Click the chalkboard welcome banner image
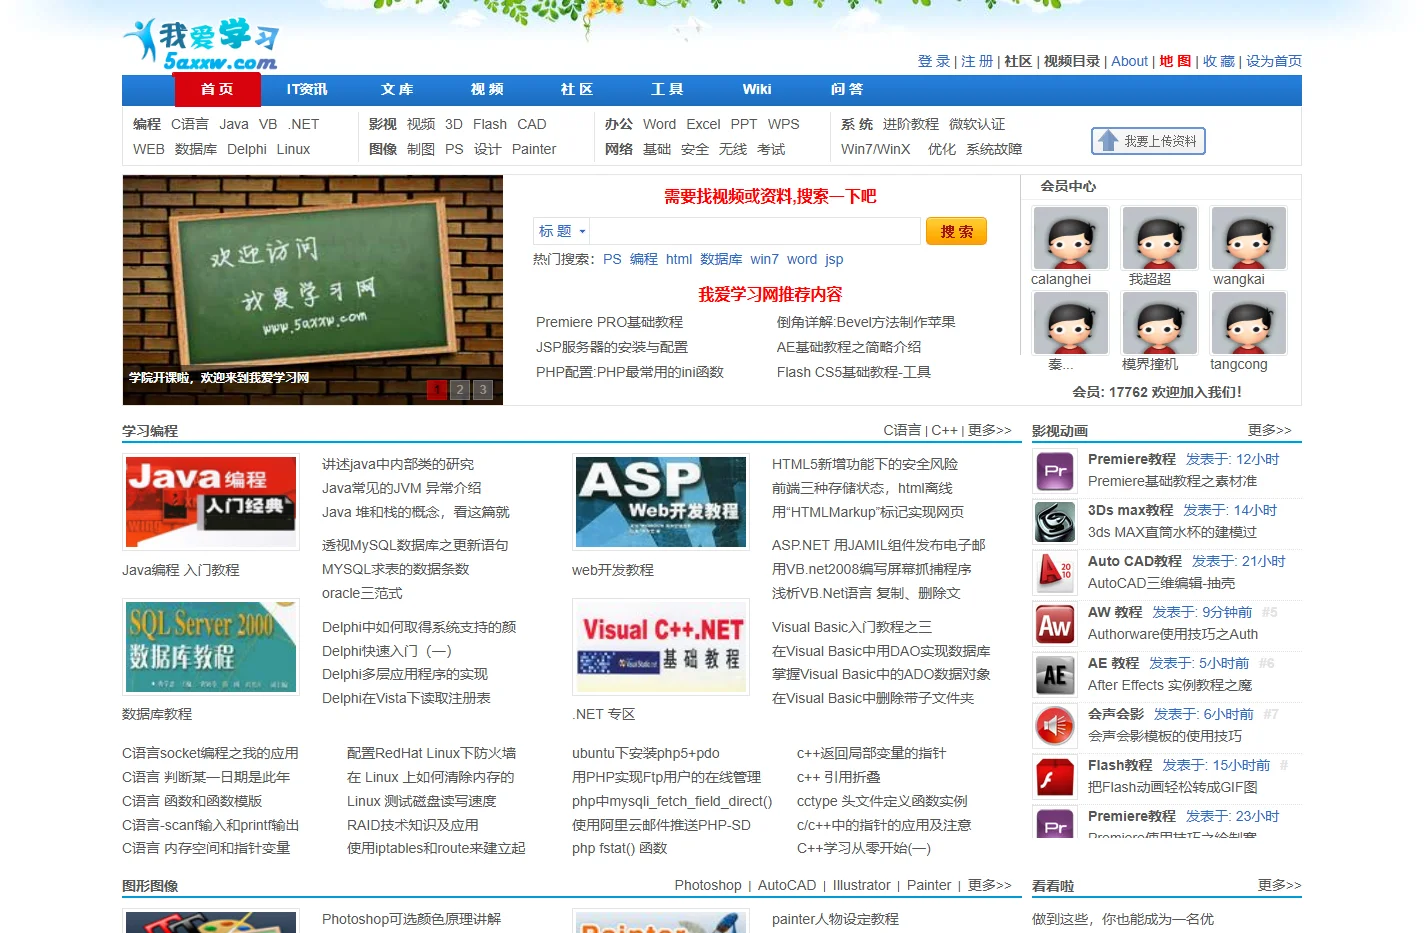Viewport: 1424px width, 933px height. tap(313, 290)
